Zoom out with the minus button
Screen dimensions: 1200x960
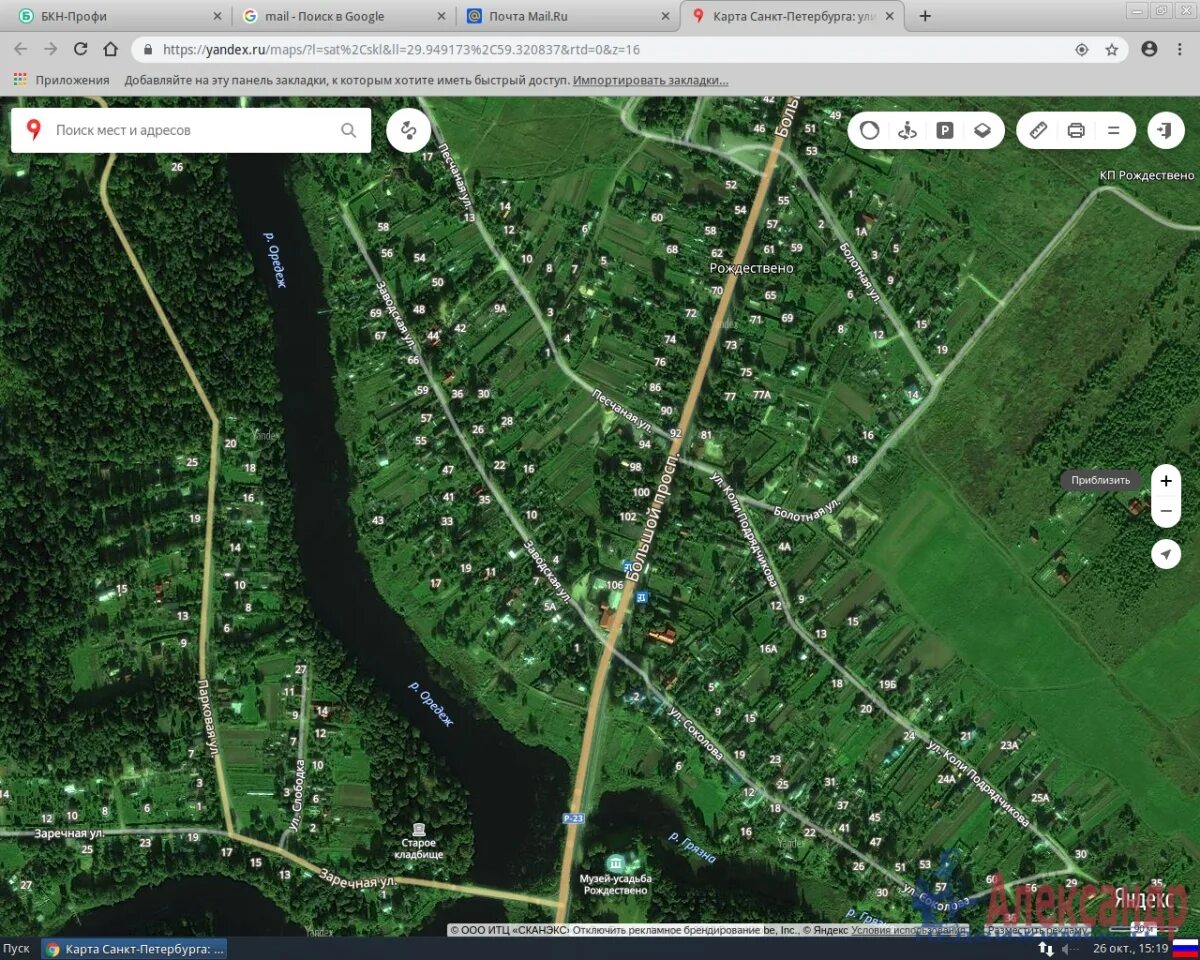[1166, 511]
